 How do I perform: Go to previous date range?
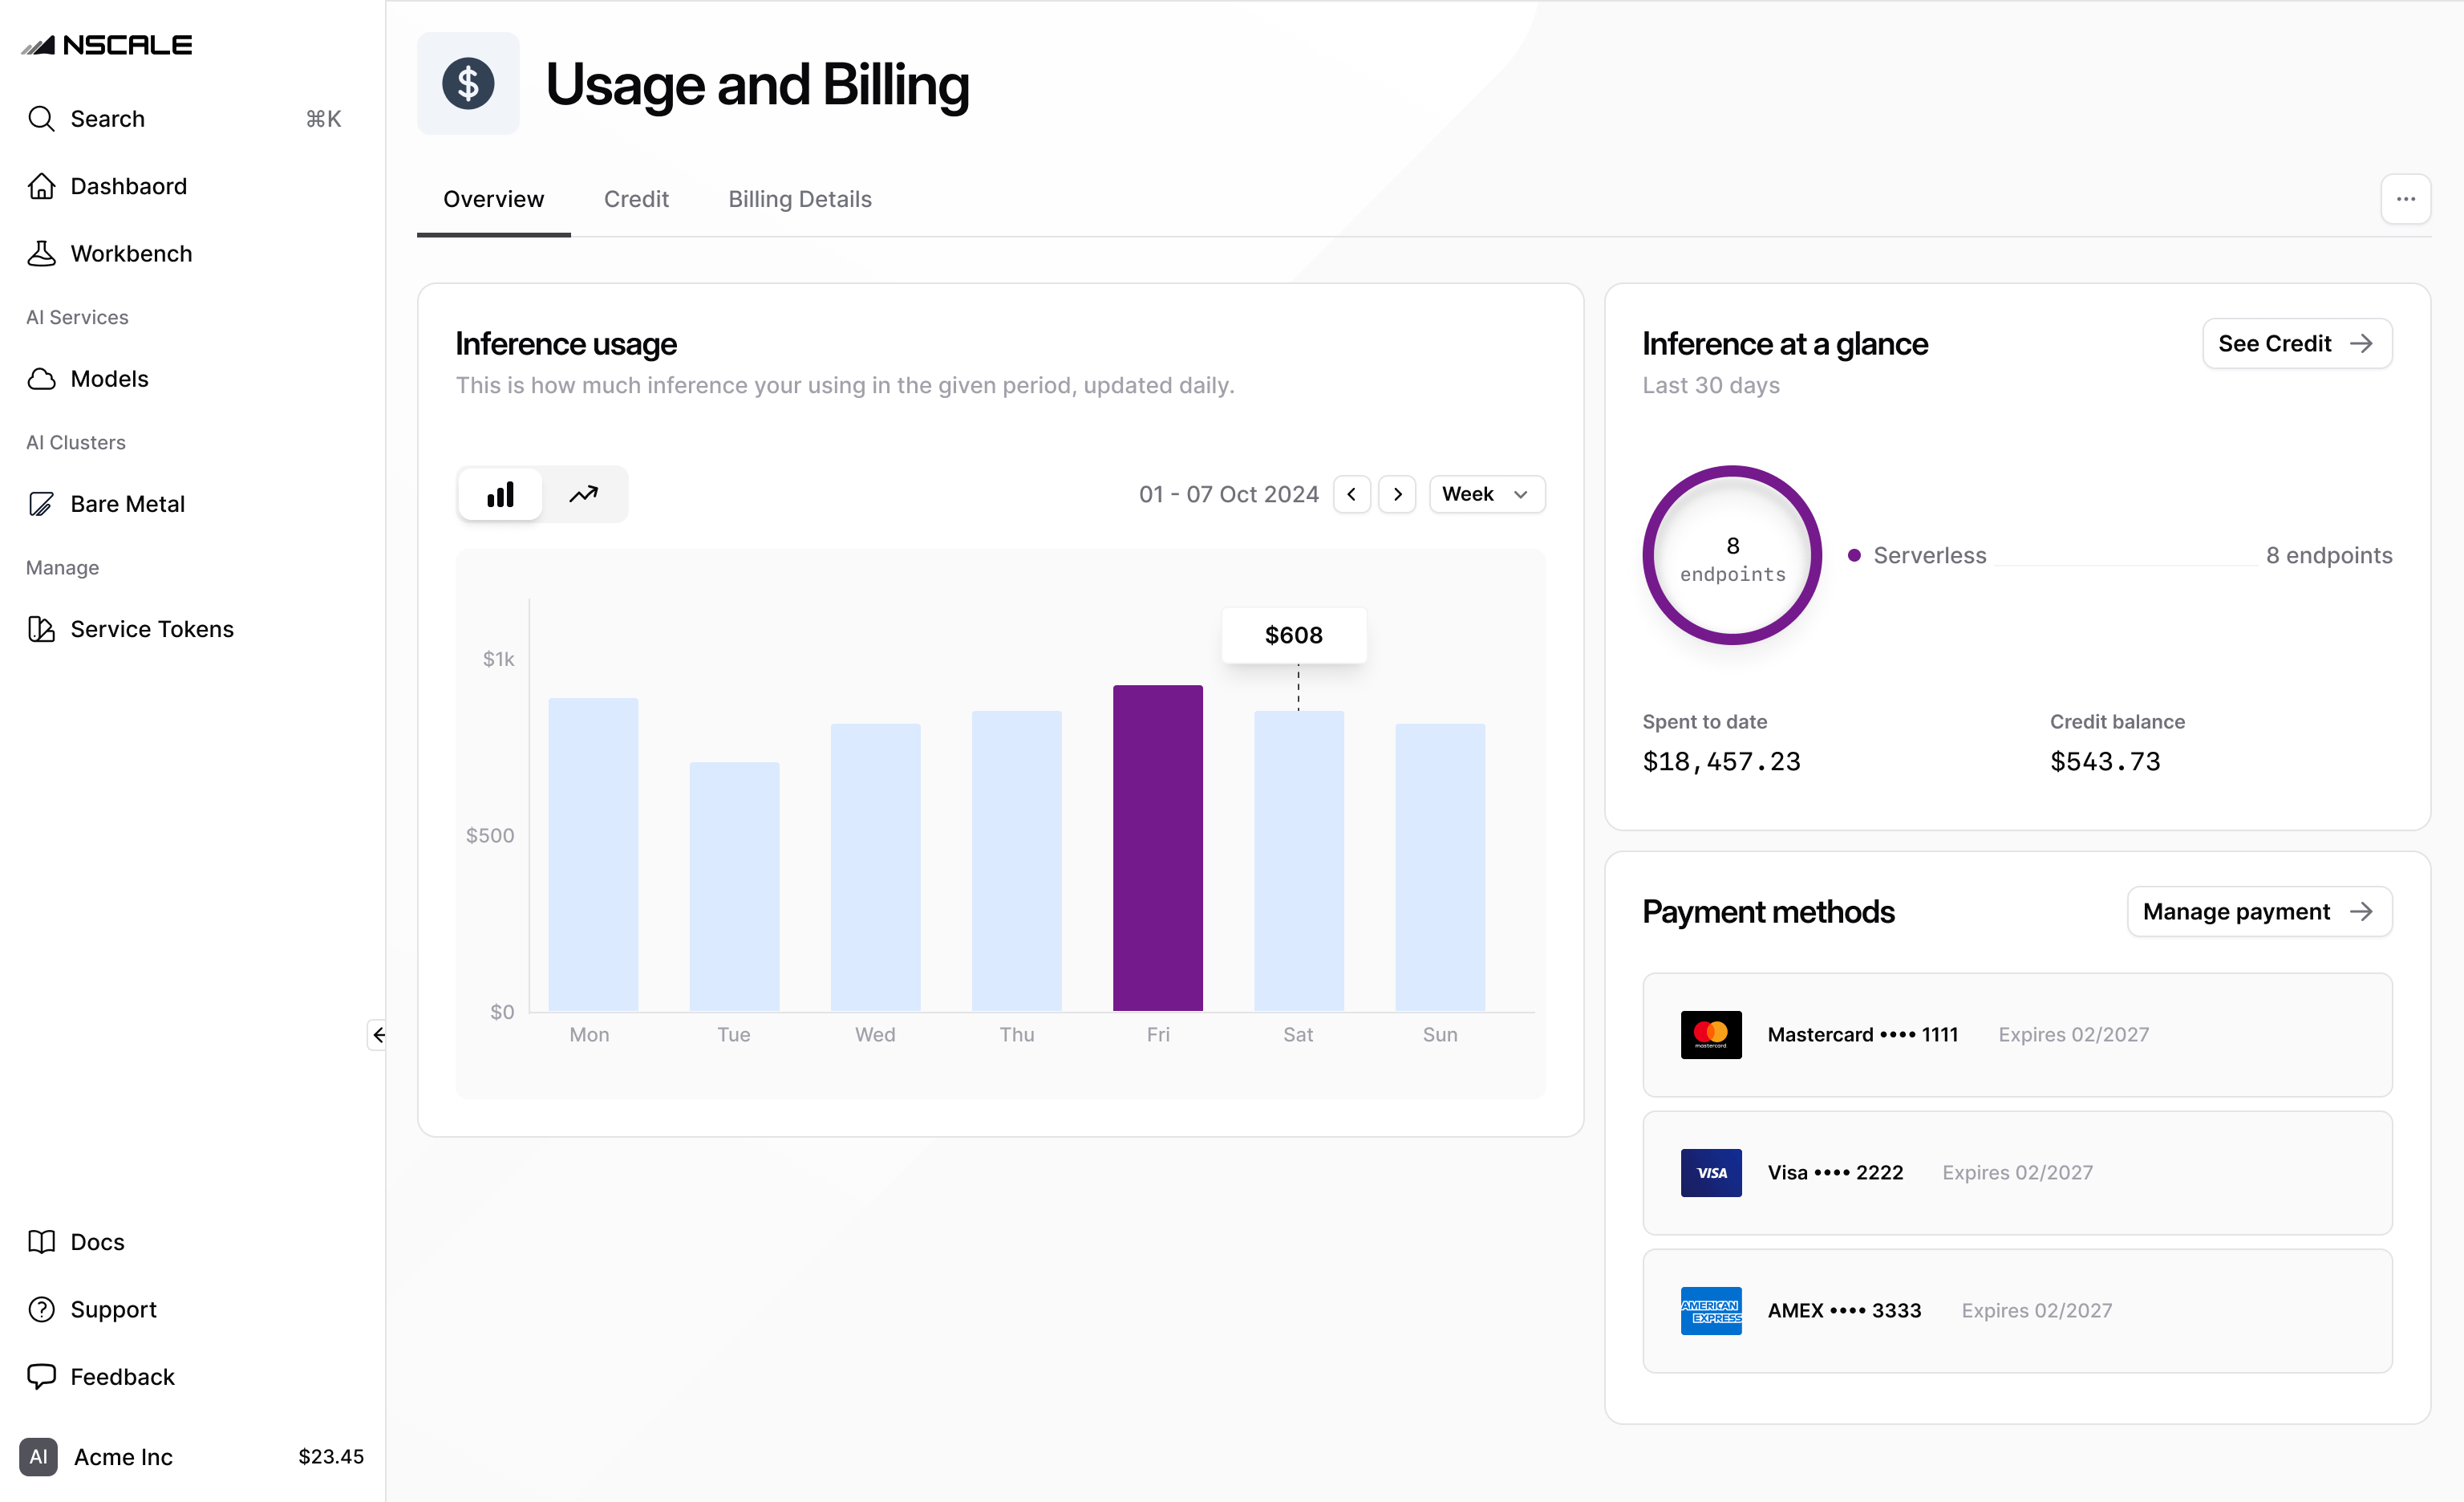pyautogui.click(x=1351, y=494)
